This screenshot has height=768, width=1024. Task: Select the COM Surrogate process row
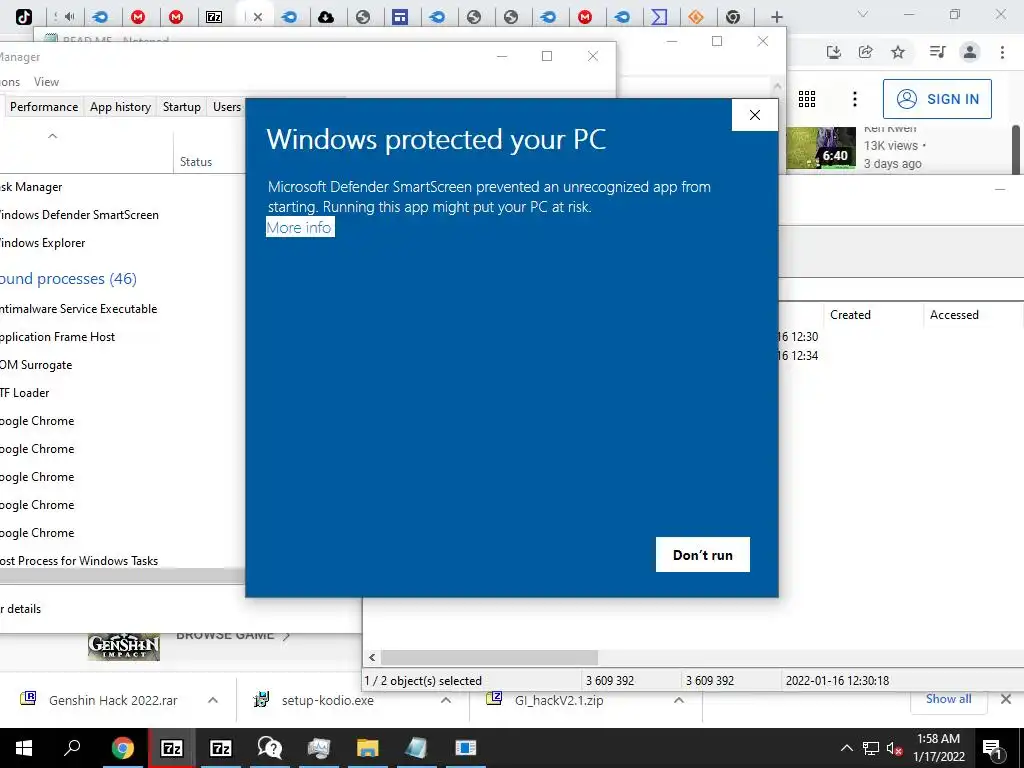pyautogui.click(x=122, y=365)
